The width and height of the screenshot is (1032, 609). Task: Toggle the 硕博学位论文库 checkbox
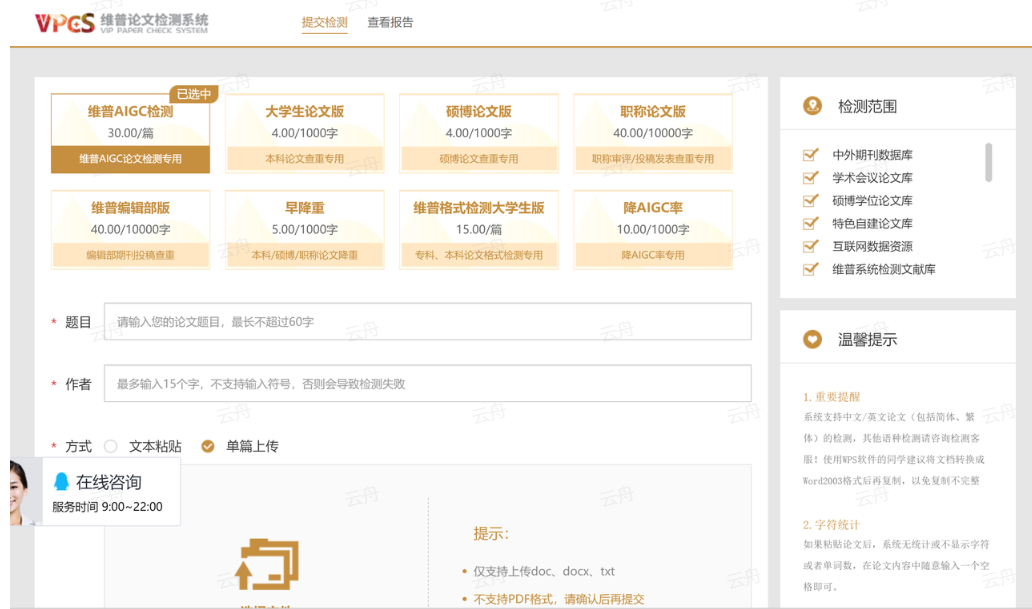click(811, 201)
